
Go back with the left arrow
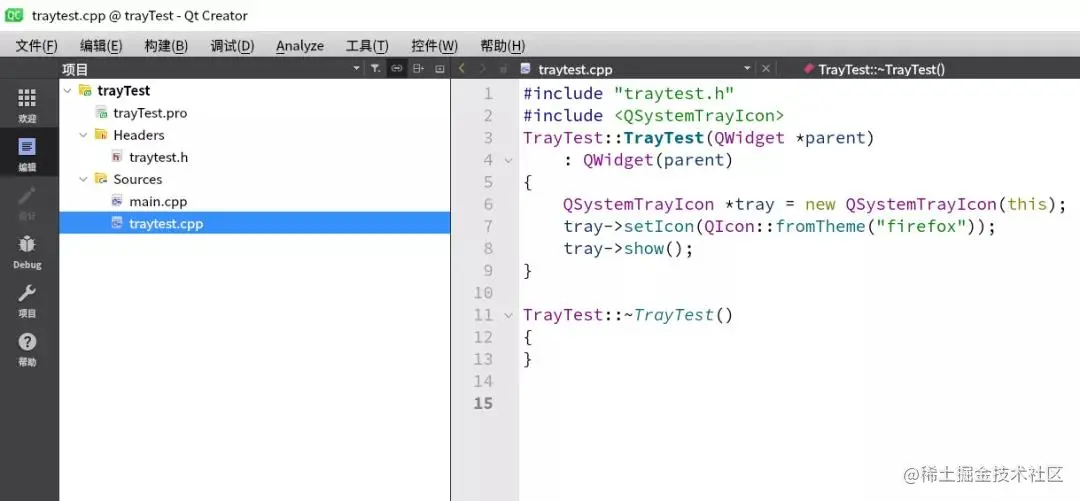[x=461, y=68]
